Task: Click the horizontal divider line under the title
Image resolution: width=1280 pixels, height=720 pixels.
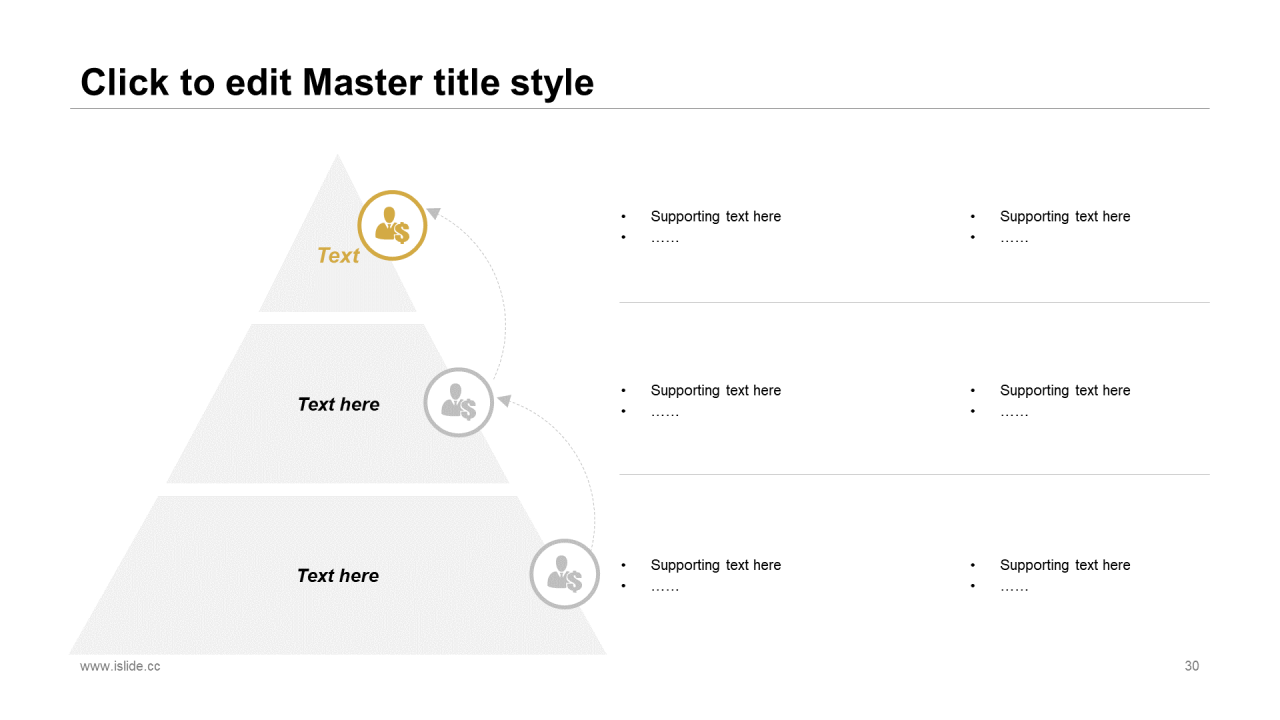Action: pyautogui.click(x=640, y=108)
